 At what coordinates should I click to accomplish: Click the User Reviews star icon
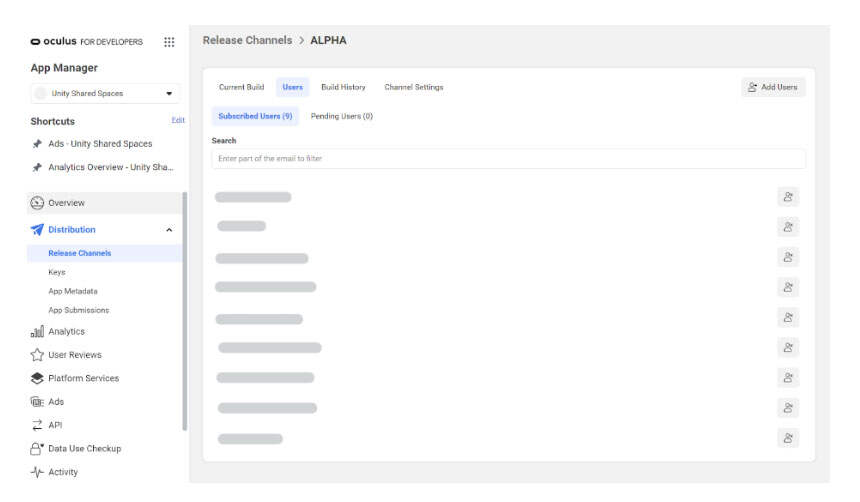click(37, 355)
